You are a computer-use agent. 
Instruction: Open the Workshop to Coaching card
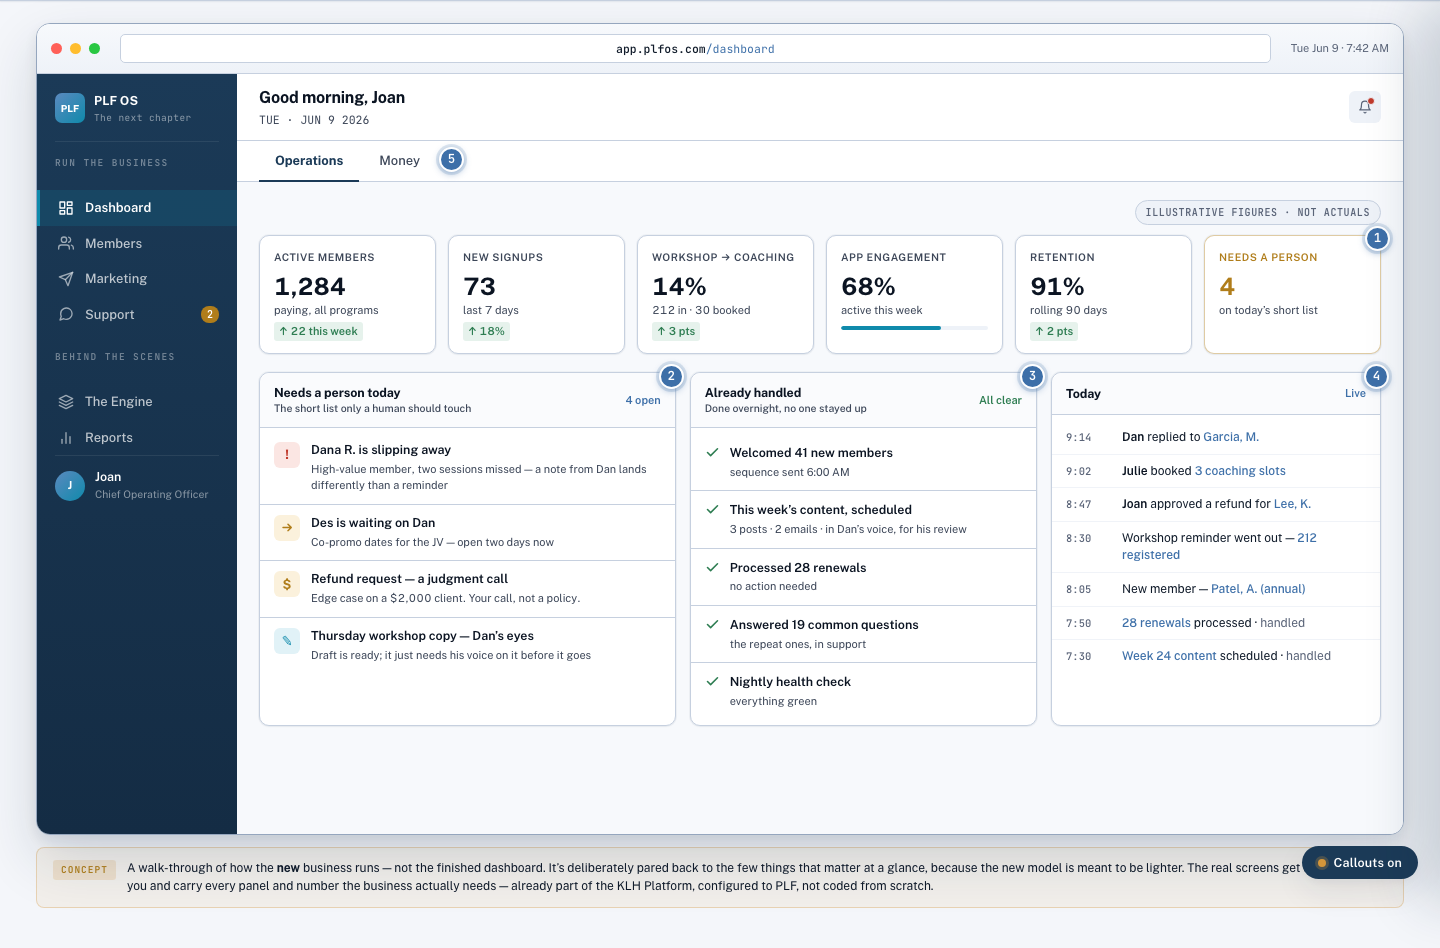click(725, 294)
